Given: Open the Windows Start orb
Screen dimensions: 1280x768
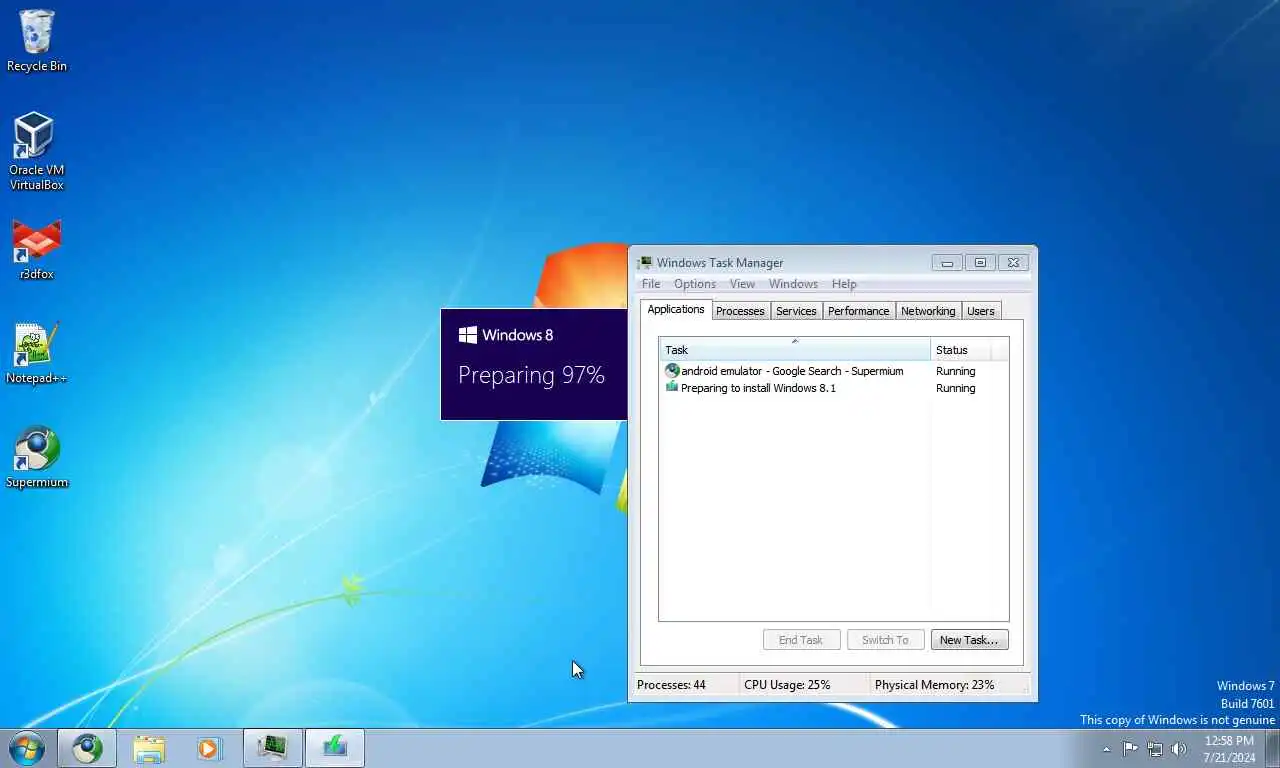Looking at the screenshot, I should click(26, 748).
